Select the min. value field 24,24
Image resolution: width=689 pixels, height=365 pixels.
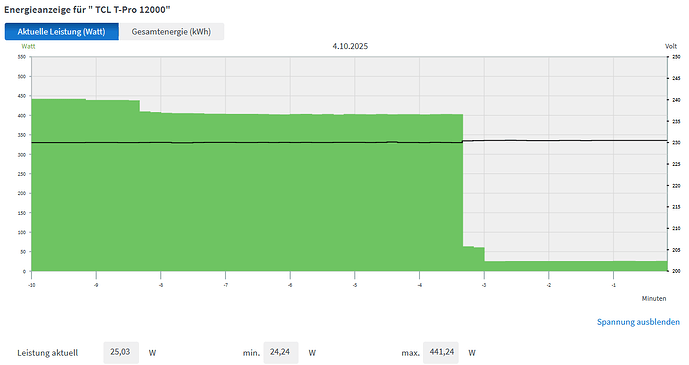coord(281,352)
